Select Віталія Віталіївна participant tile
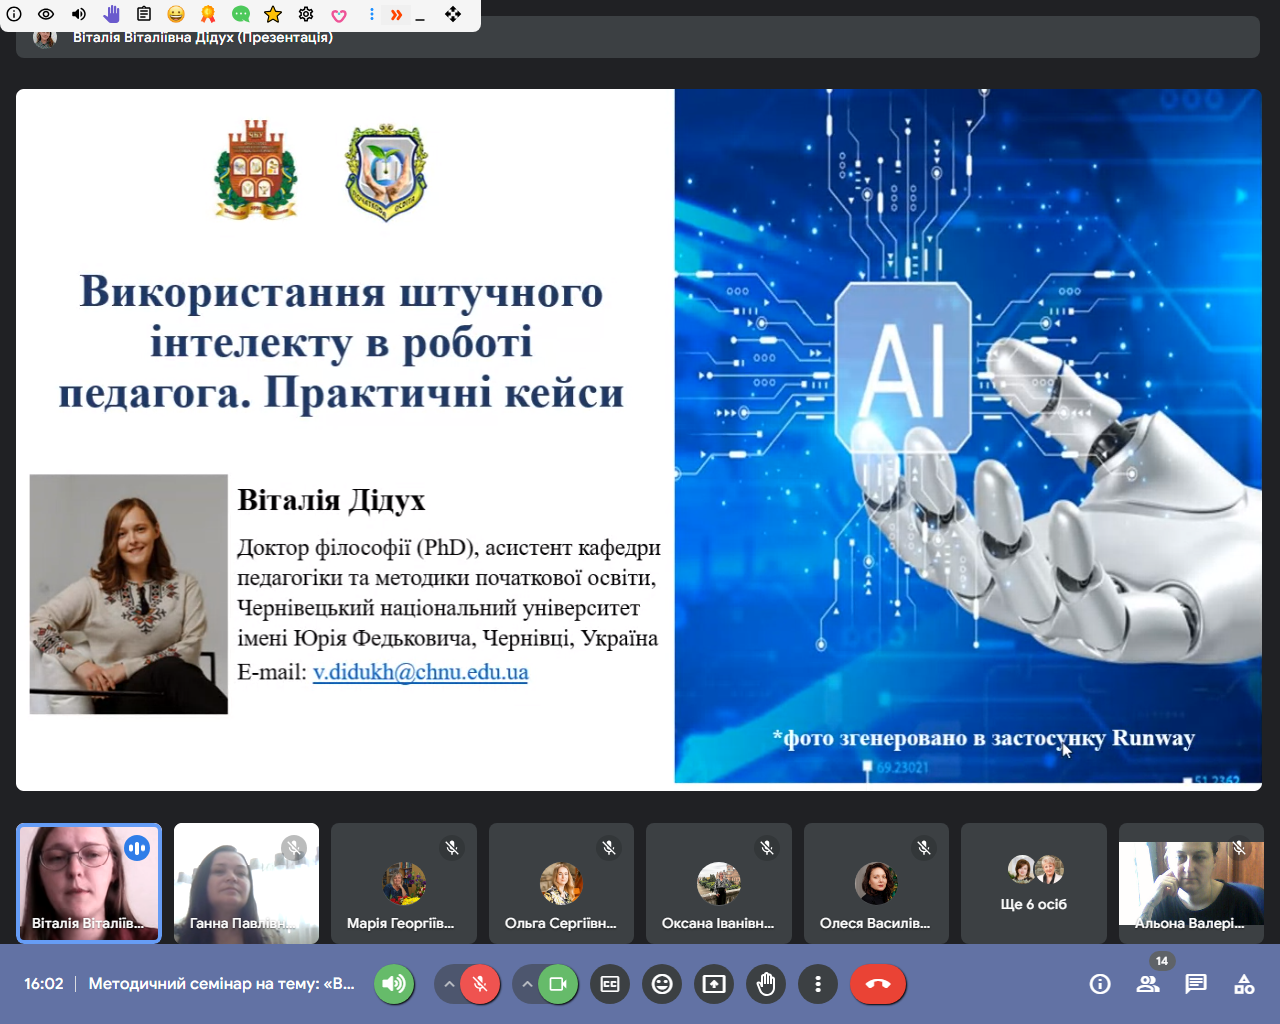 (89, 883)
